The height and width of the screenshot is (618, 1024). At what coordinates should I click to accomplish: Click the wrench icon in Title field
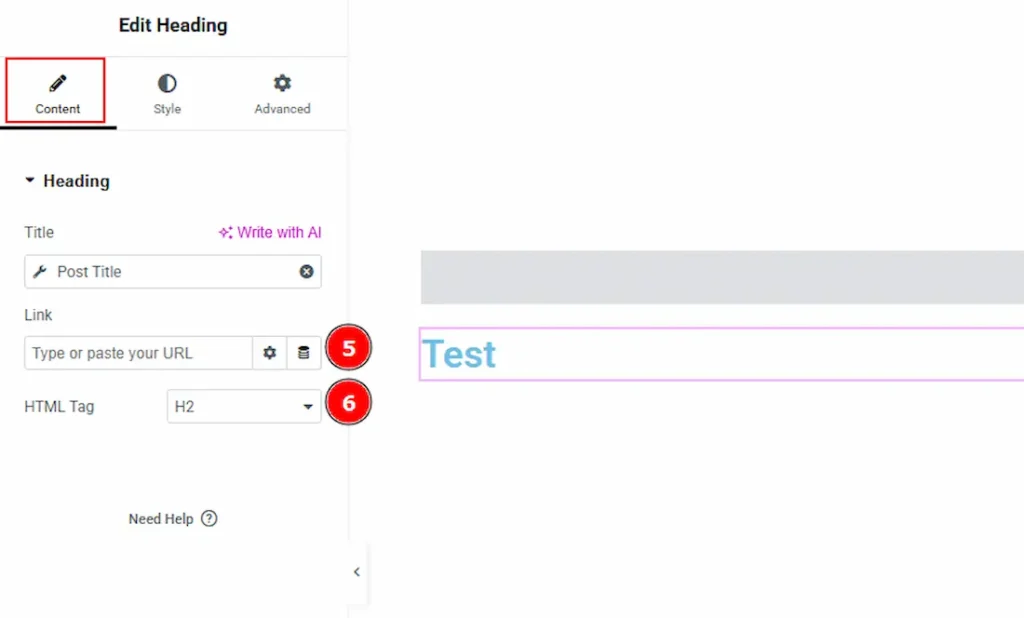40,271
